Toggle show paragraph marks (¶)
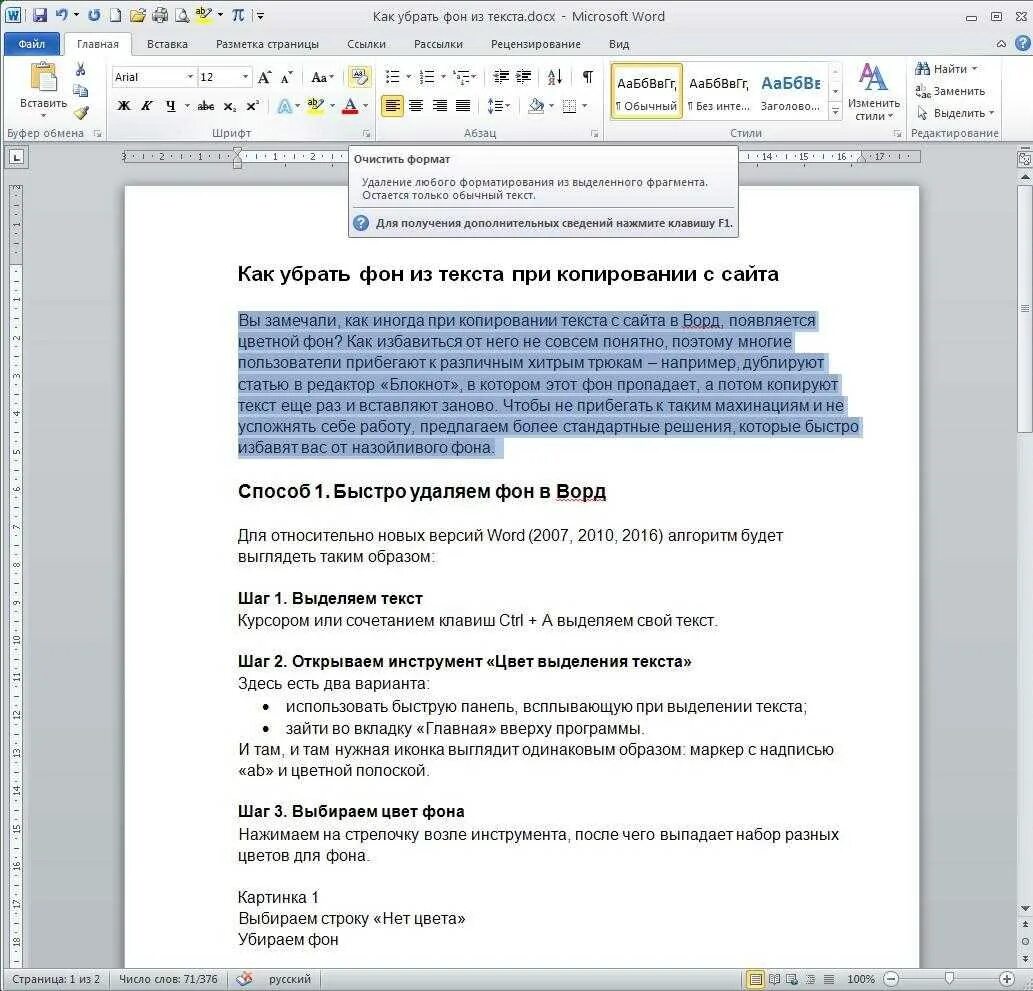This screenshot has width=1033, height=991. [x=588, y=77]
